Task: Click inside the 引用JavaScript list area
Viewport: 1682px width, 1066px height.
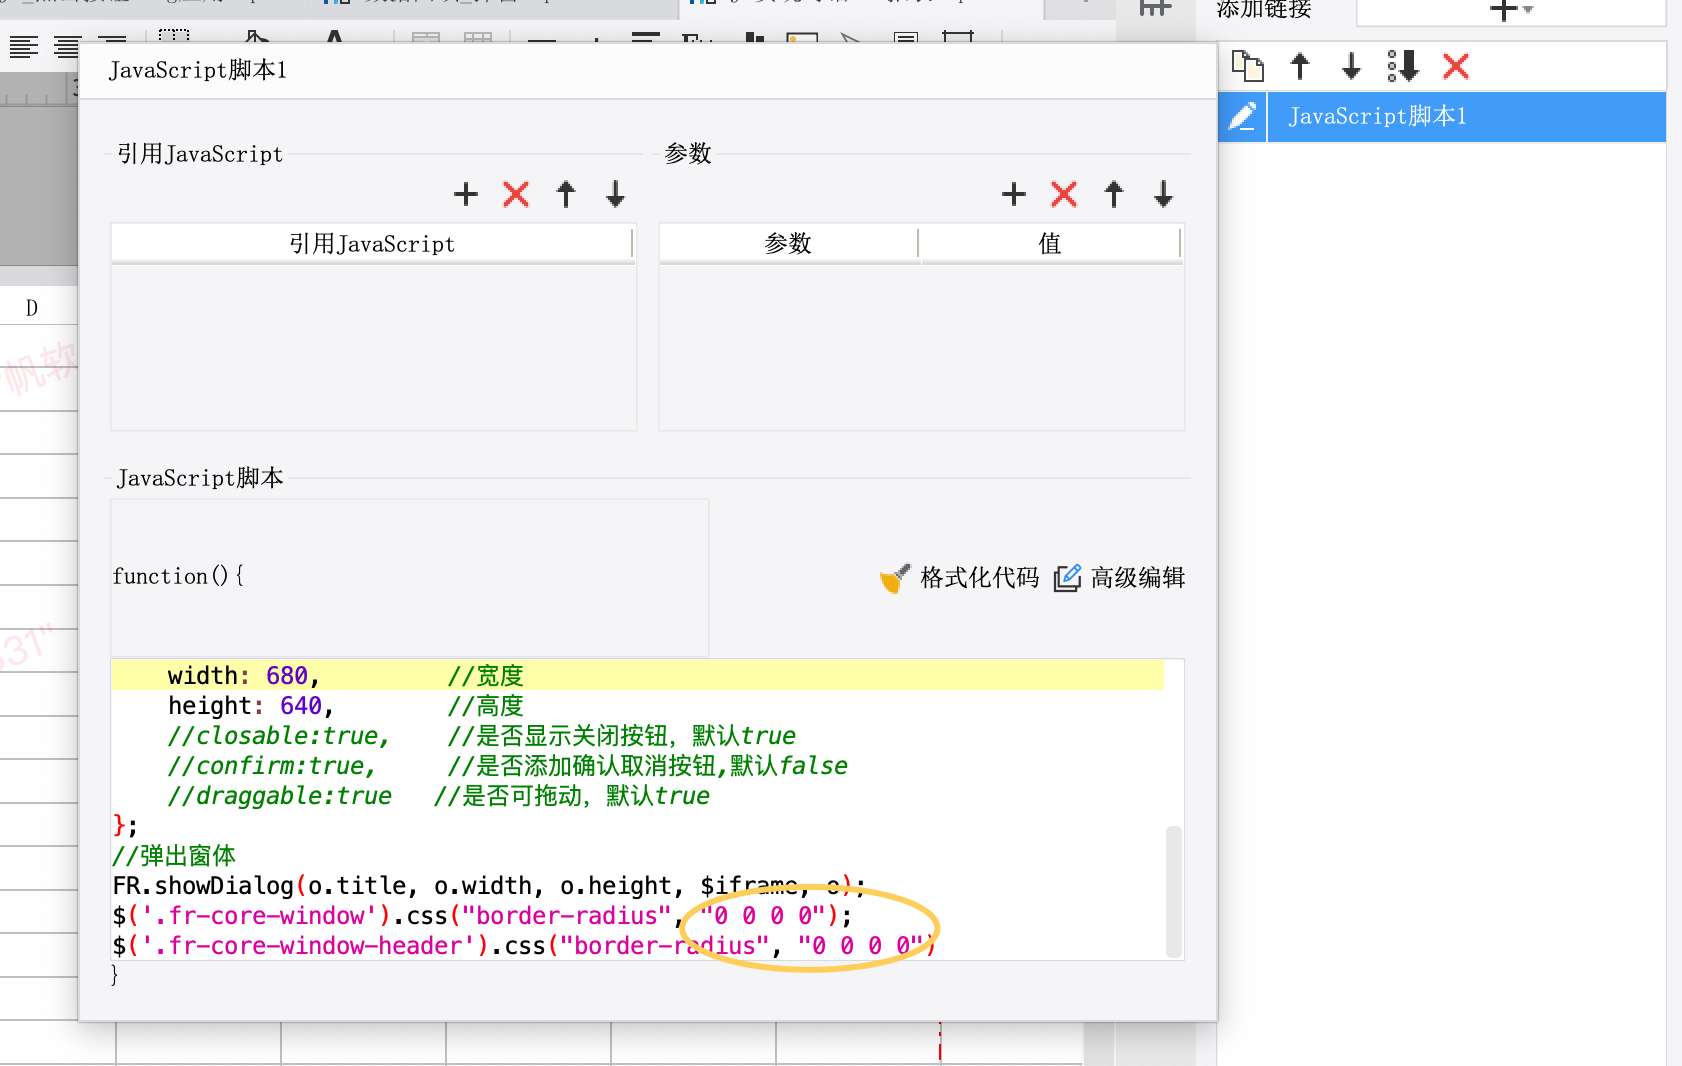Action: [373, 346]
